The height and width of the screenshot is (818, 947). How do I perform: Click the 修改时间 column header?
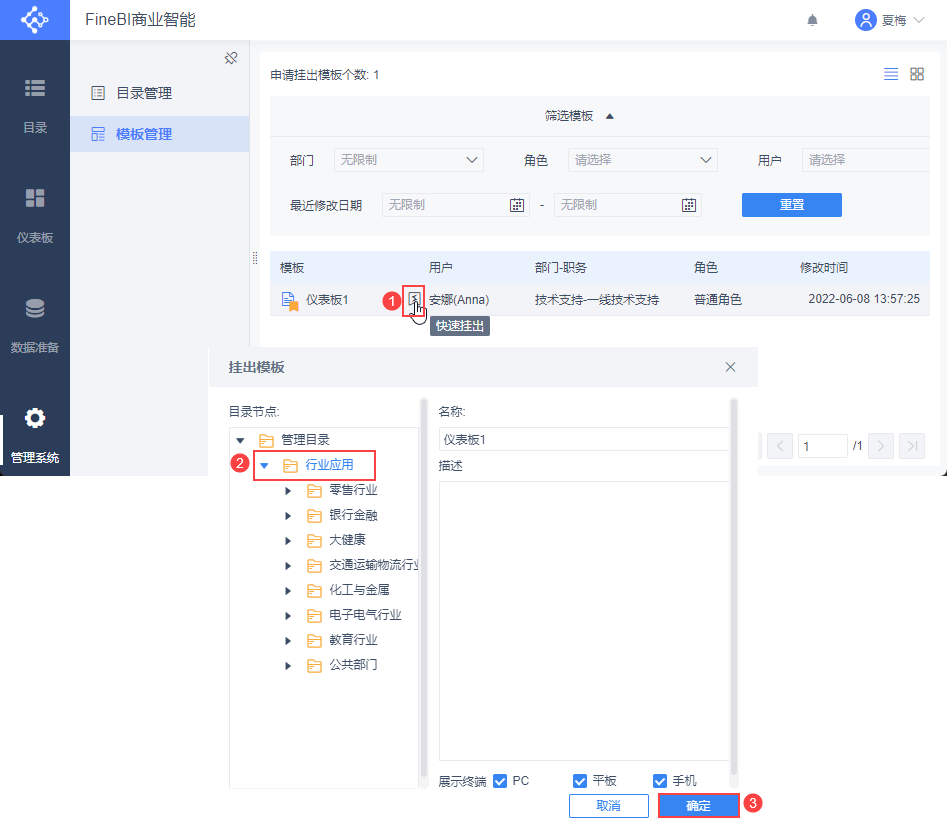tap(824, 268)
